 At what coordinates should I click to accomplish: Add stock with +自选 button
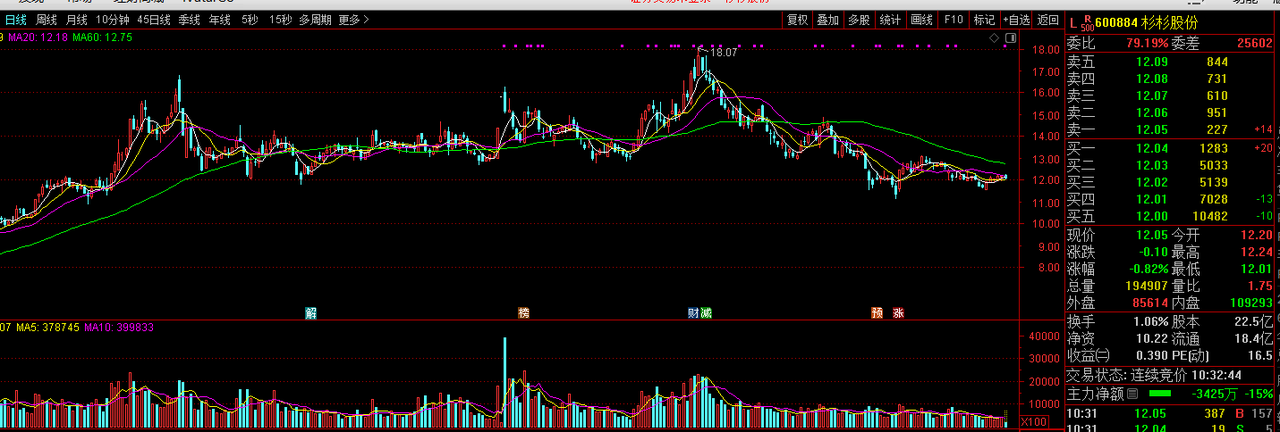pos(1016,19)
